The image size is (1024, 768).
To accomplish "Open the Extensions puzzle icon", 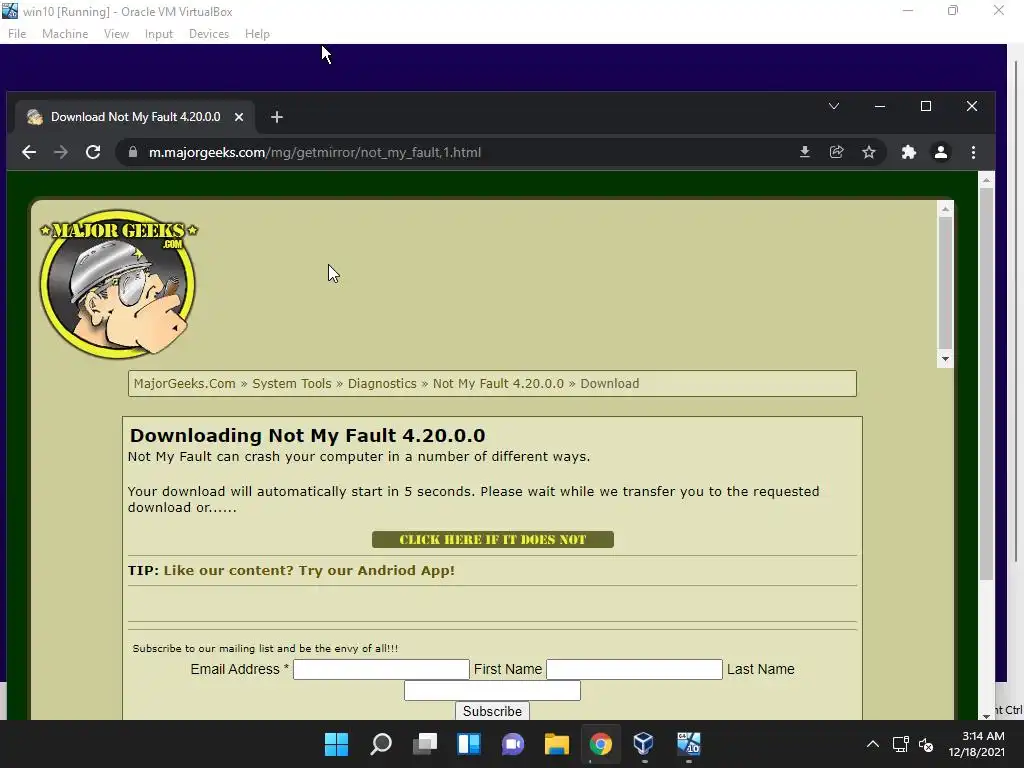I will pyautogui.click(x=908, y=152).
